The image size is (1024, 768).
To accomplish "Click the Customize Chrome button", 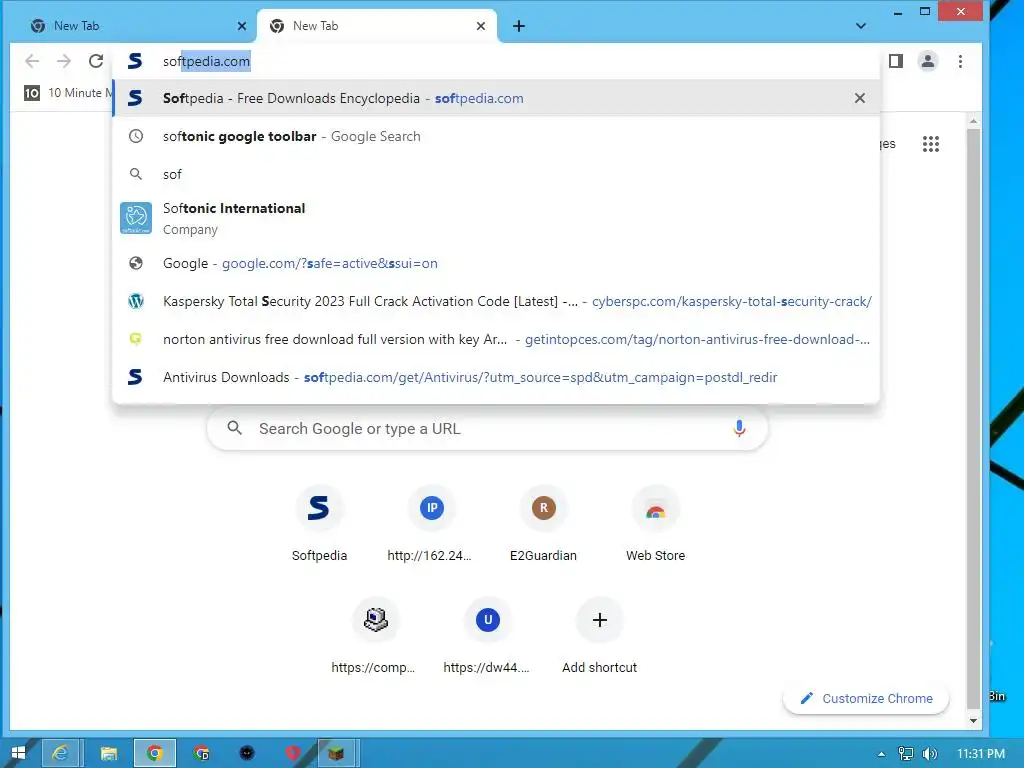I will [x=866, y=698].
